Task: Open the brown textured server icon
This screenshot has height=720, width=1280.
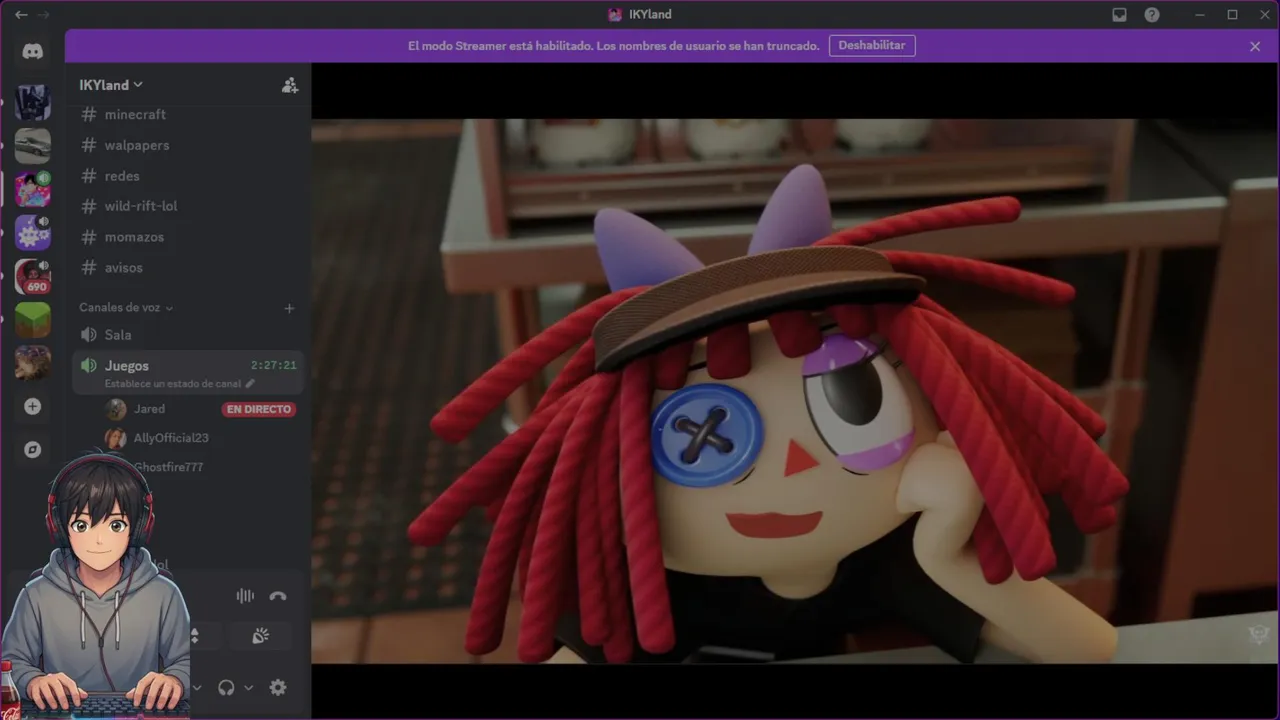Action: point(33,363)
